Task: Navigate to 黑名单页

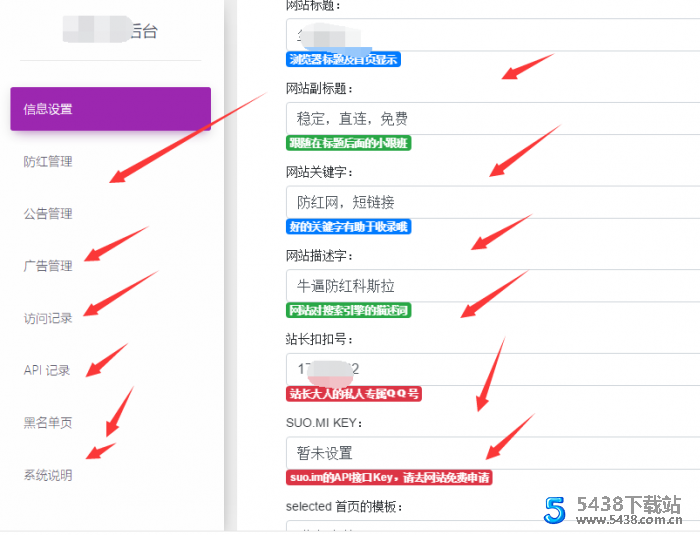Action: click(48, 423)
